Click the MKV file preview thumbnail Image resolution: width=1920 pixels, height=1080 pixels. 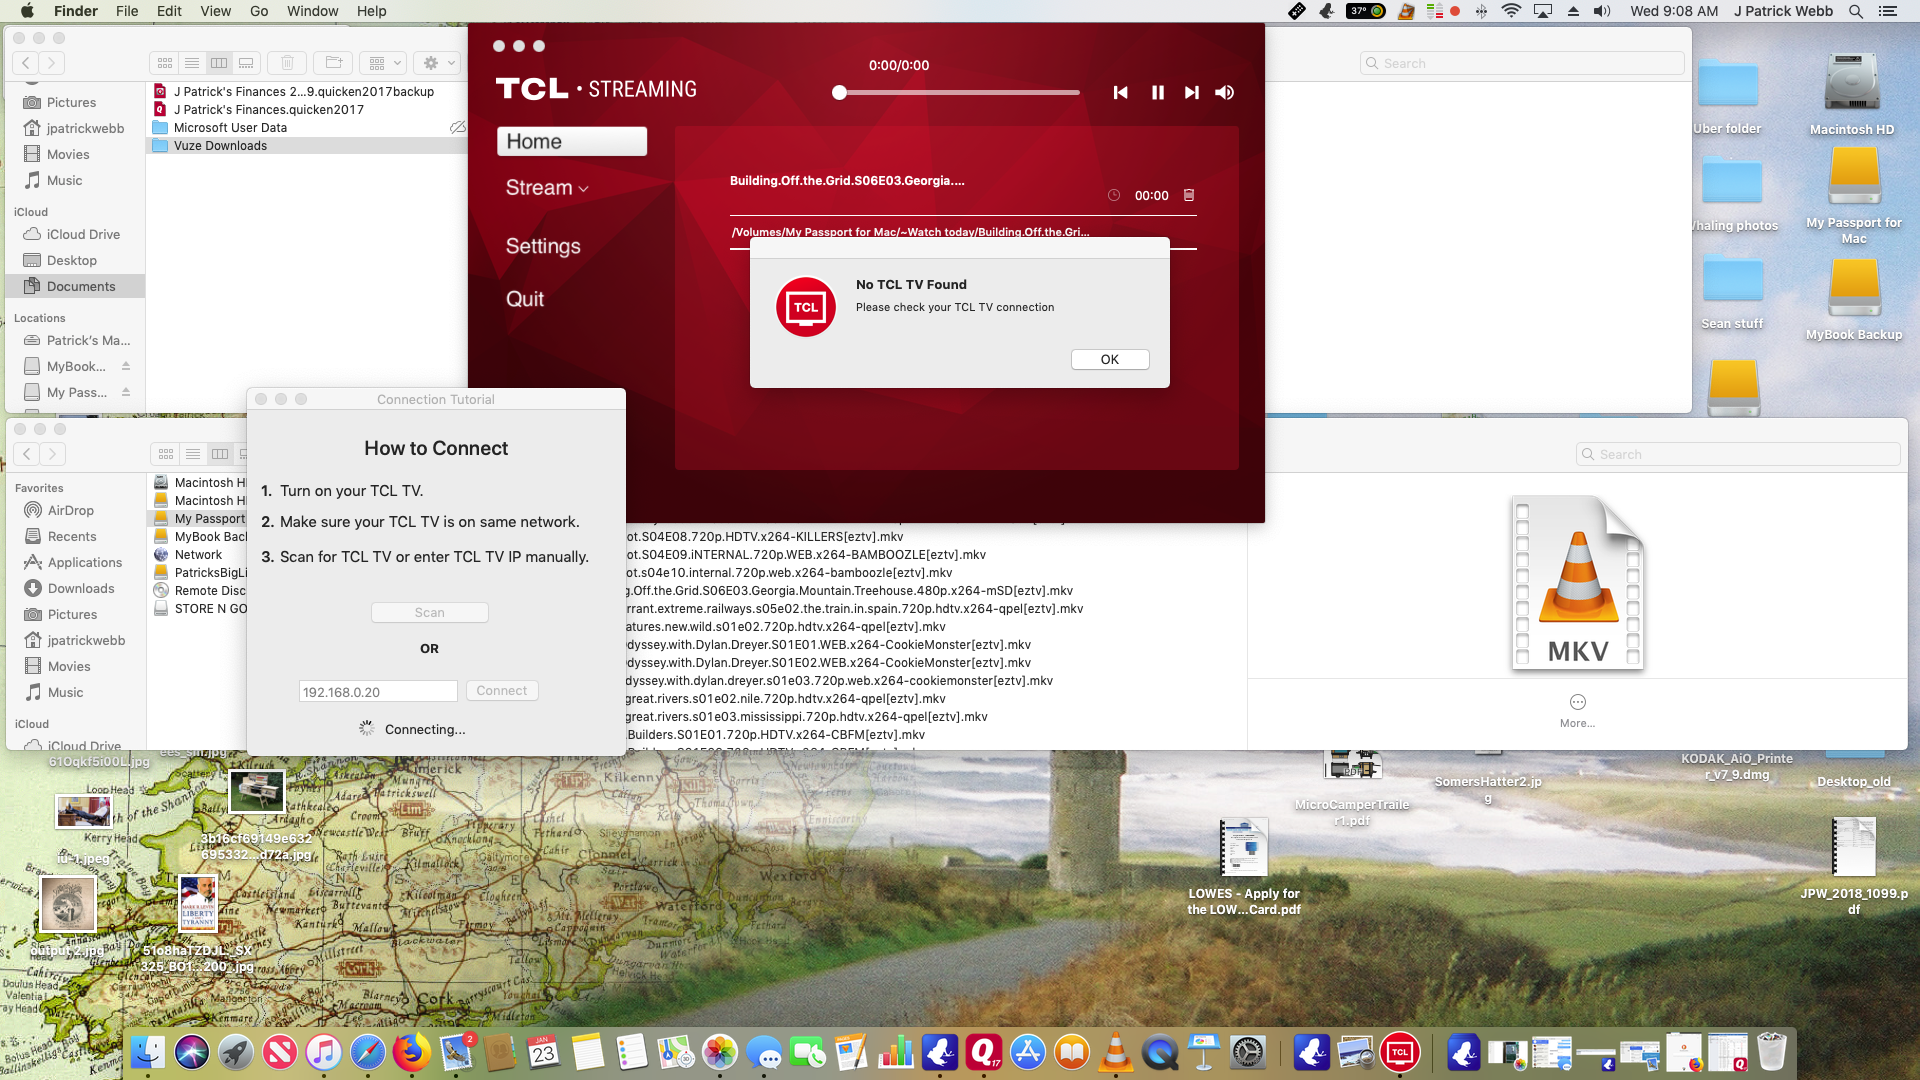click(1578, 583)
